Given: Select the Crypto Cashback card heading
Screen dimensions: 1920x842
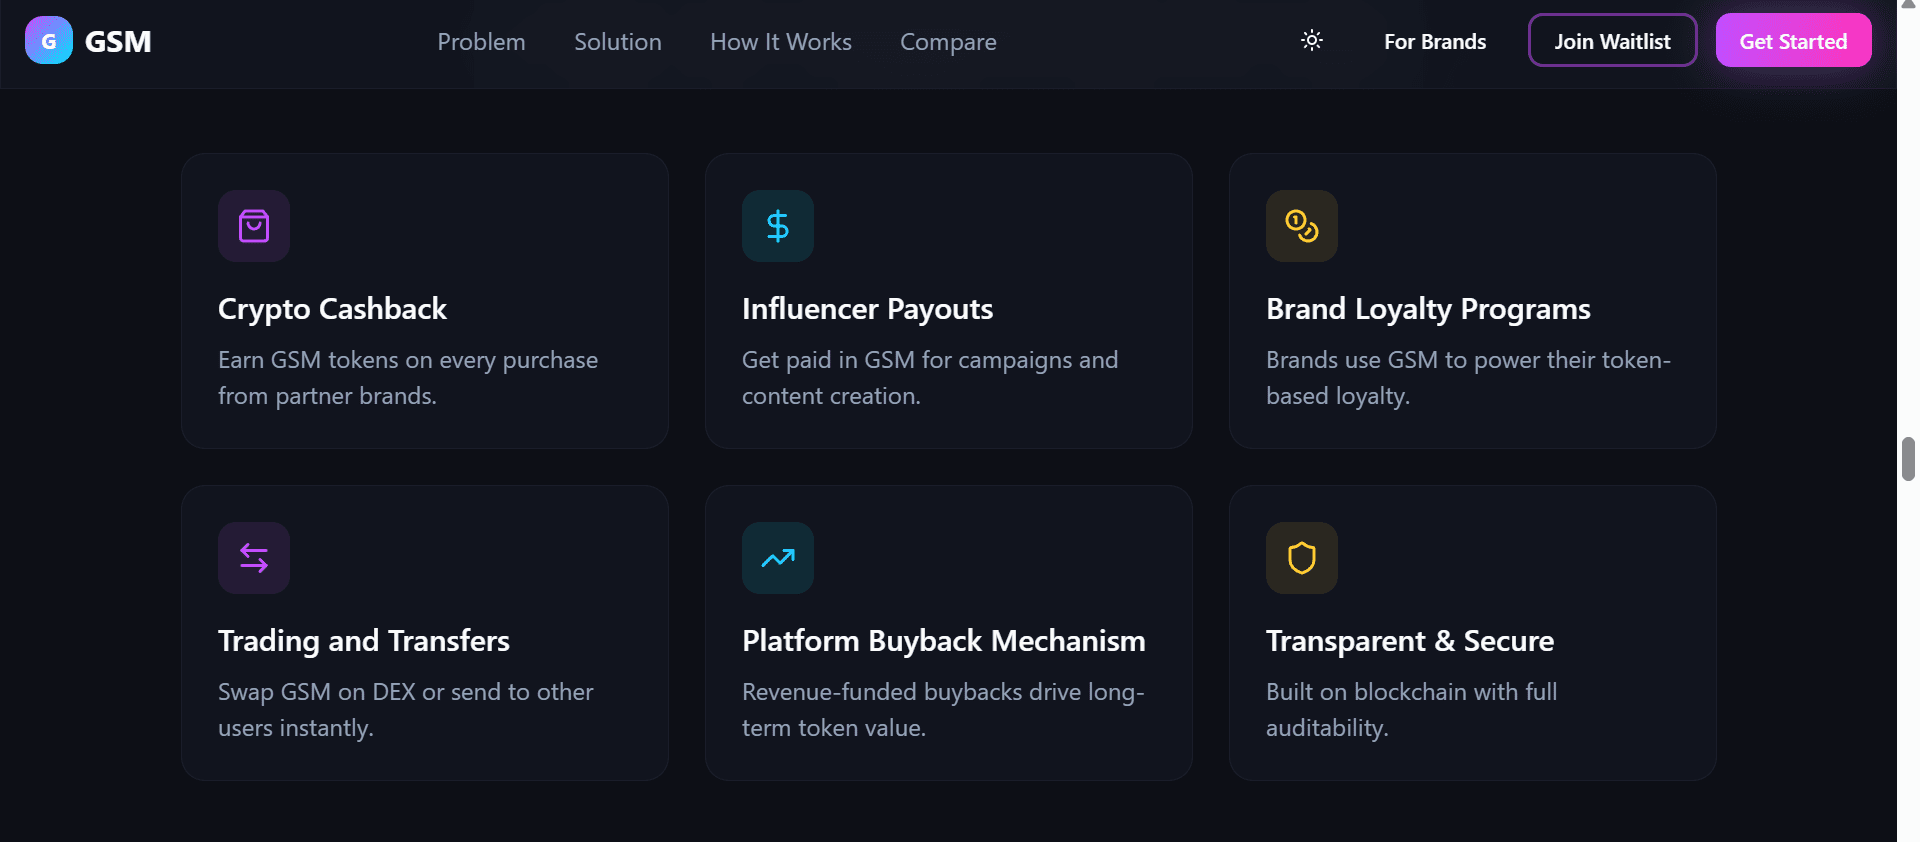Looking at the screenshot, I should pos(332,309).
